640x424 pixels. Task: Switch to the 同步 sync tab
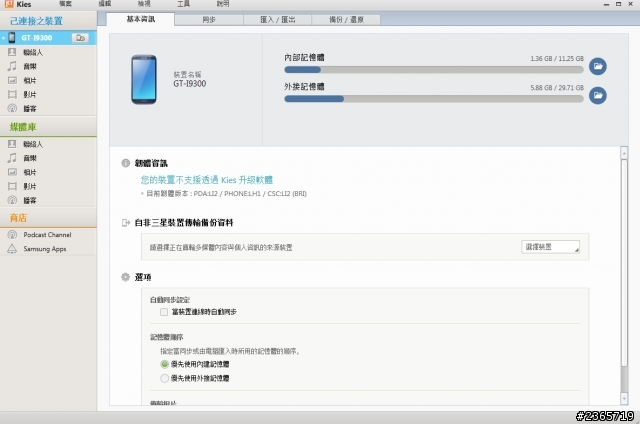tap(209, 20)
